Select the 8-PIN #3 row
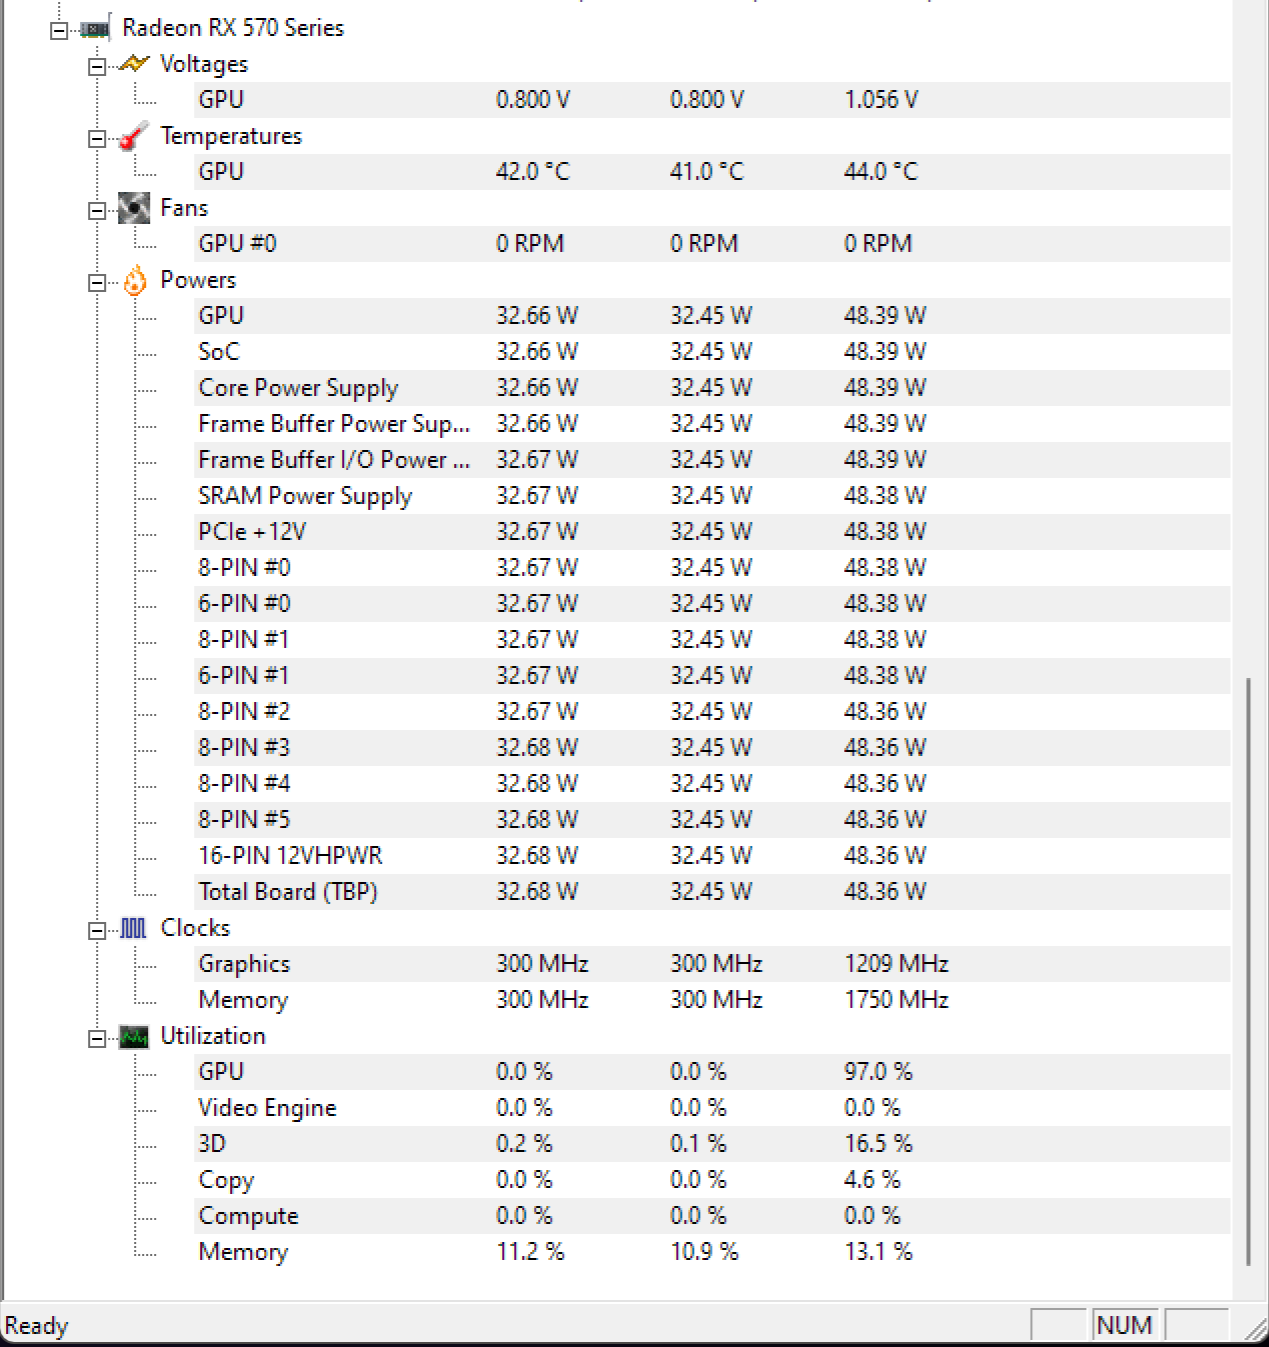The image size is (1269, 1347). 712,748
